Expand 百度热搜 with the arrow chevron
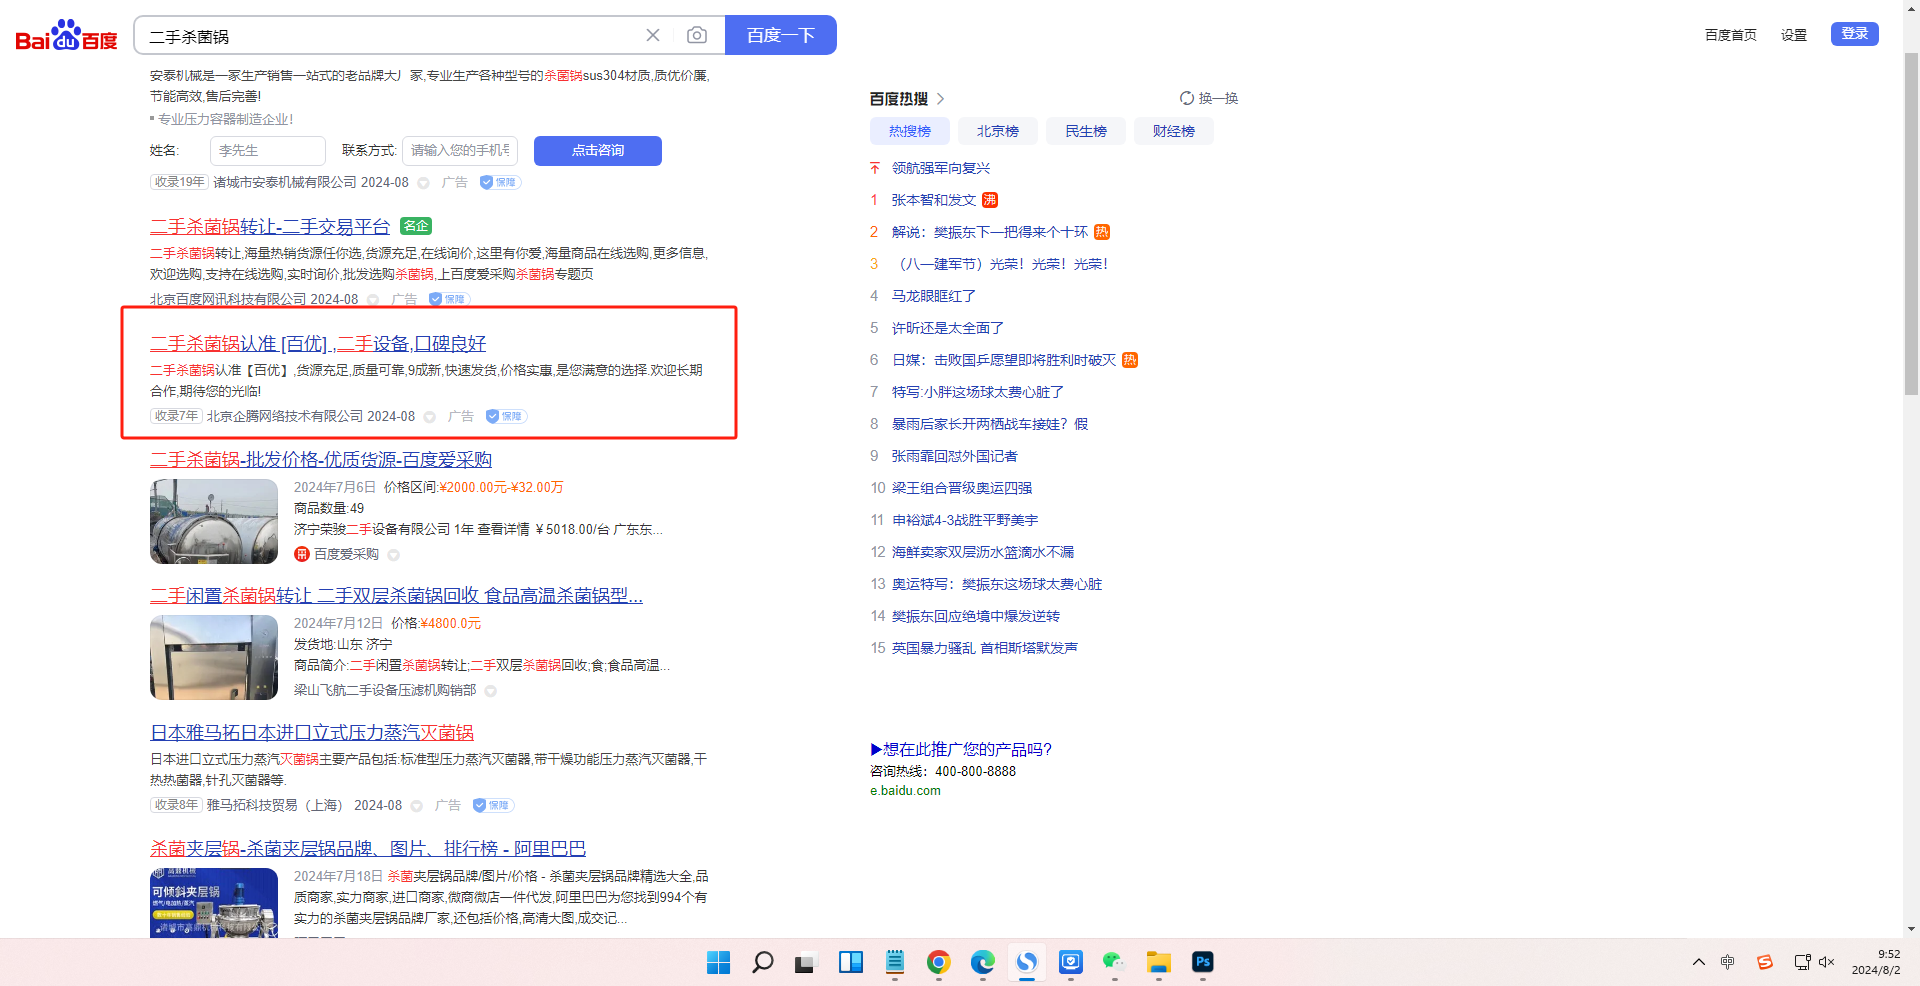Viewport: 1920px width, 986px height. pyautogui.click(x=940, y=99)
